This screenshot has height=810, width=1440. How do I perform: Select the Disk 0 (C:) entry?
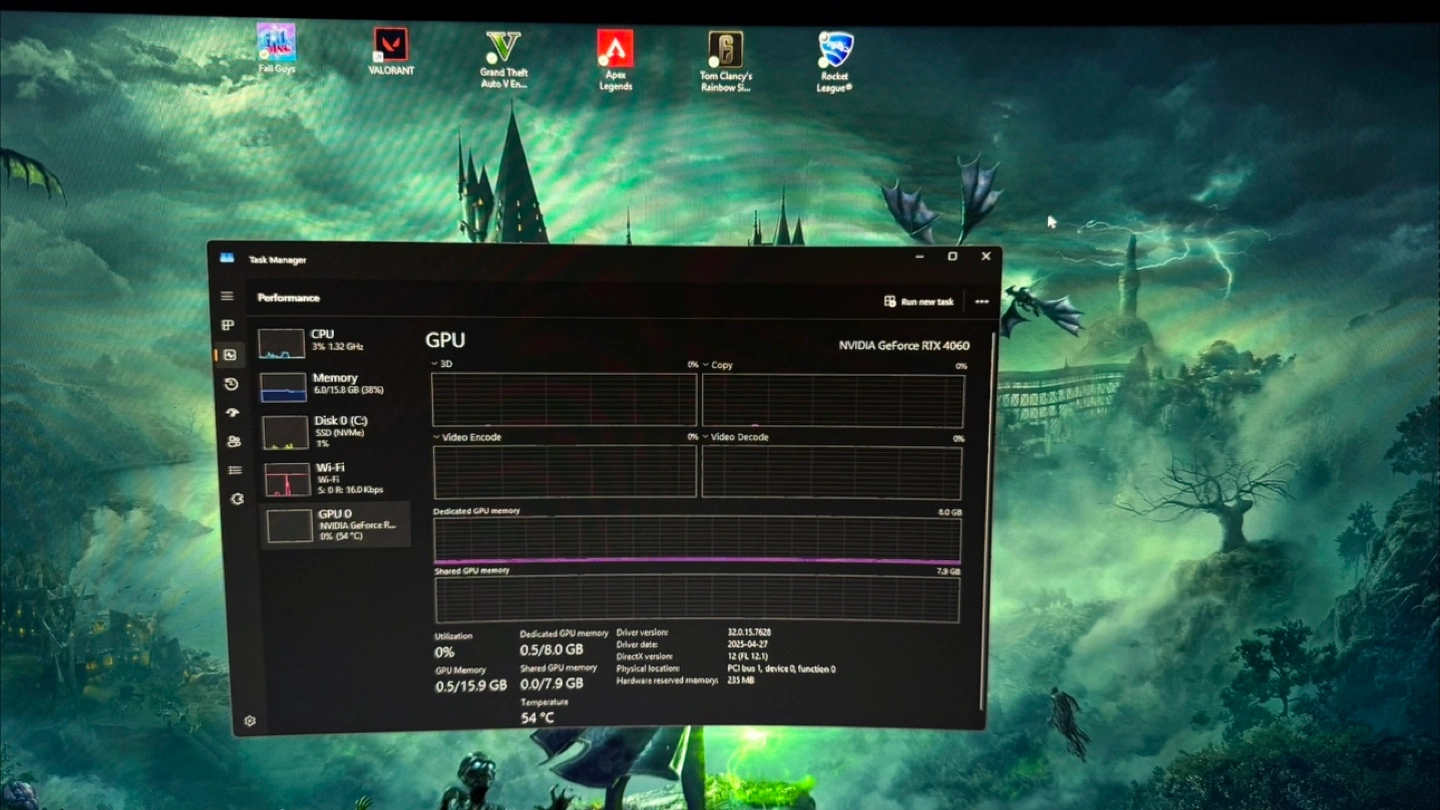click(x=335, y=431)
